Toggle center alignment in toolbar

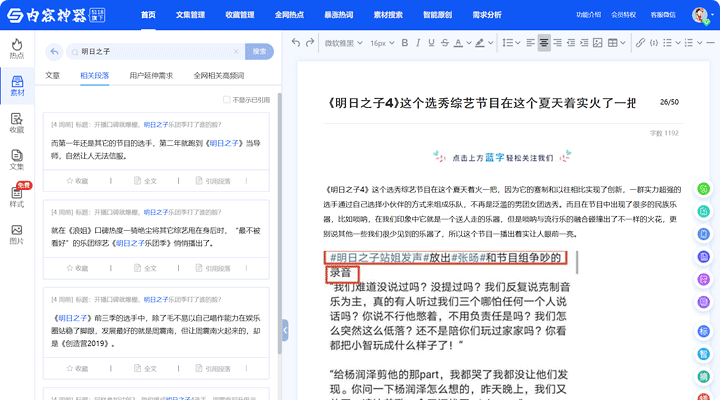tap(544, 42)
